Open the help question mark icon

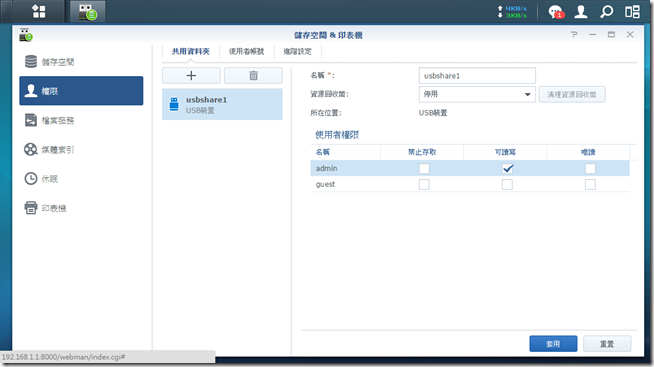pyautogui.click(x=574, y=35)
